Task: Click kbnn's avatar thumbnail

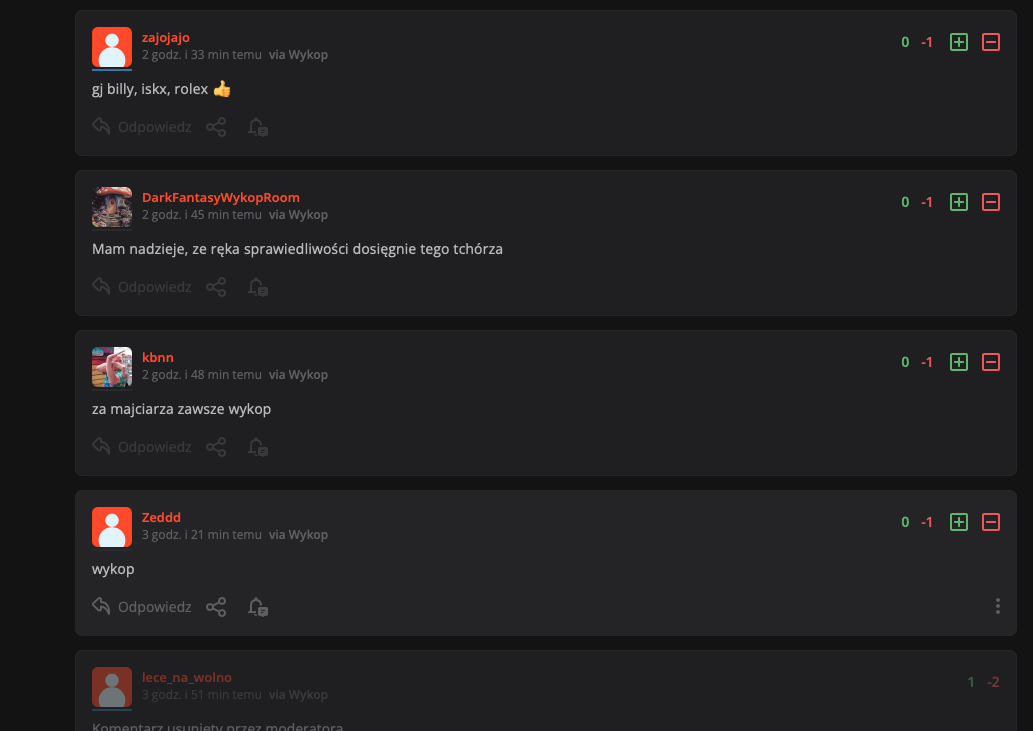Action: coord(112,367)
